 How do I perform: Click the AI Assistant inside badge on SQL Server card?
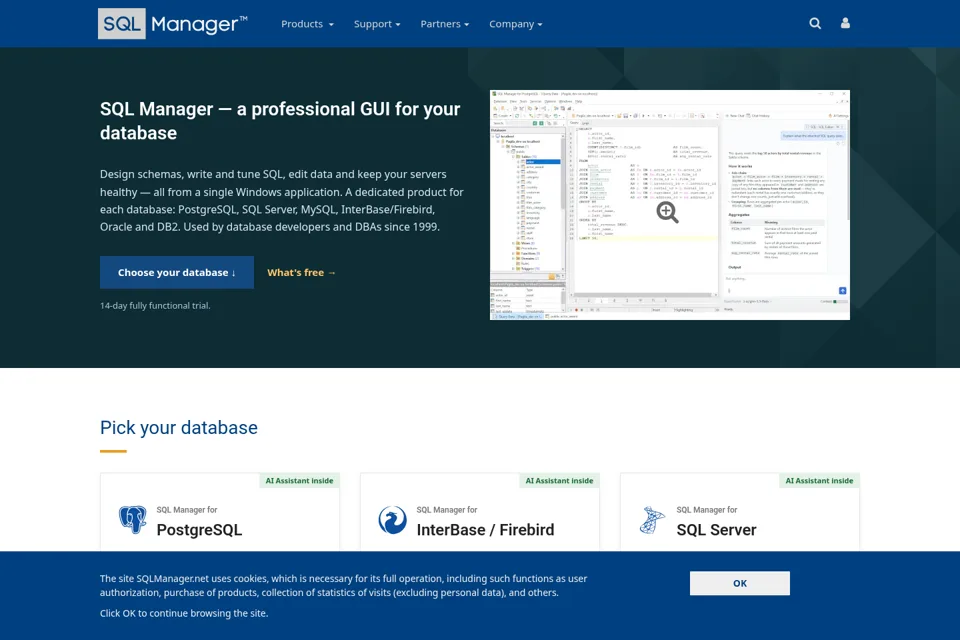(x=819, y=481)
